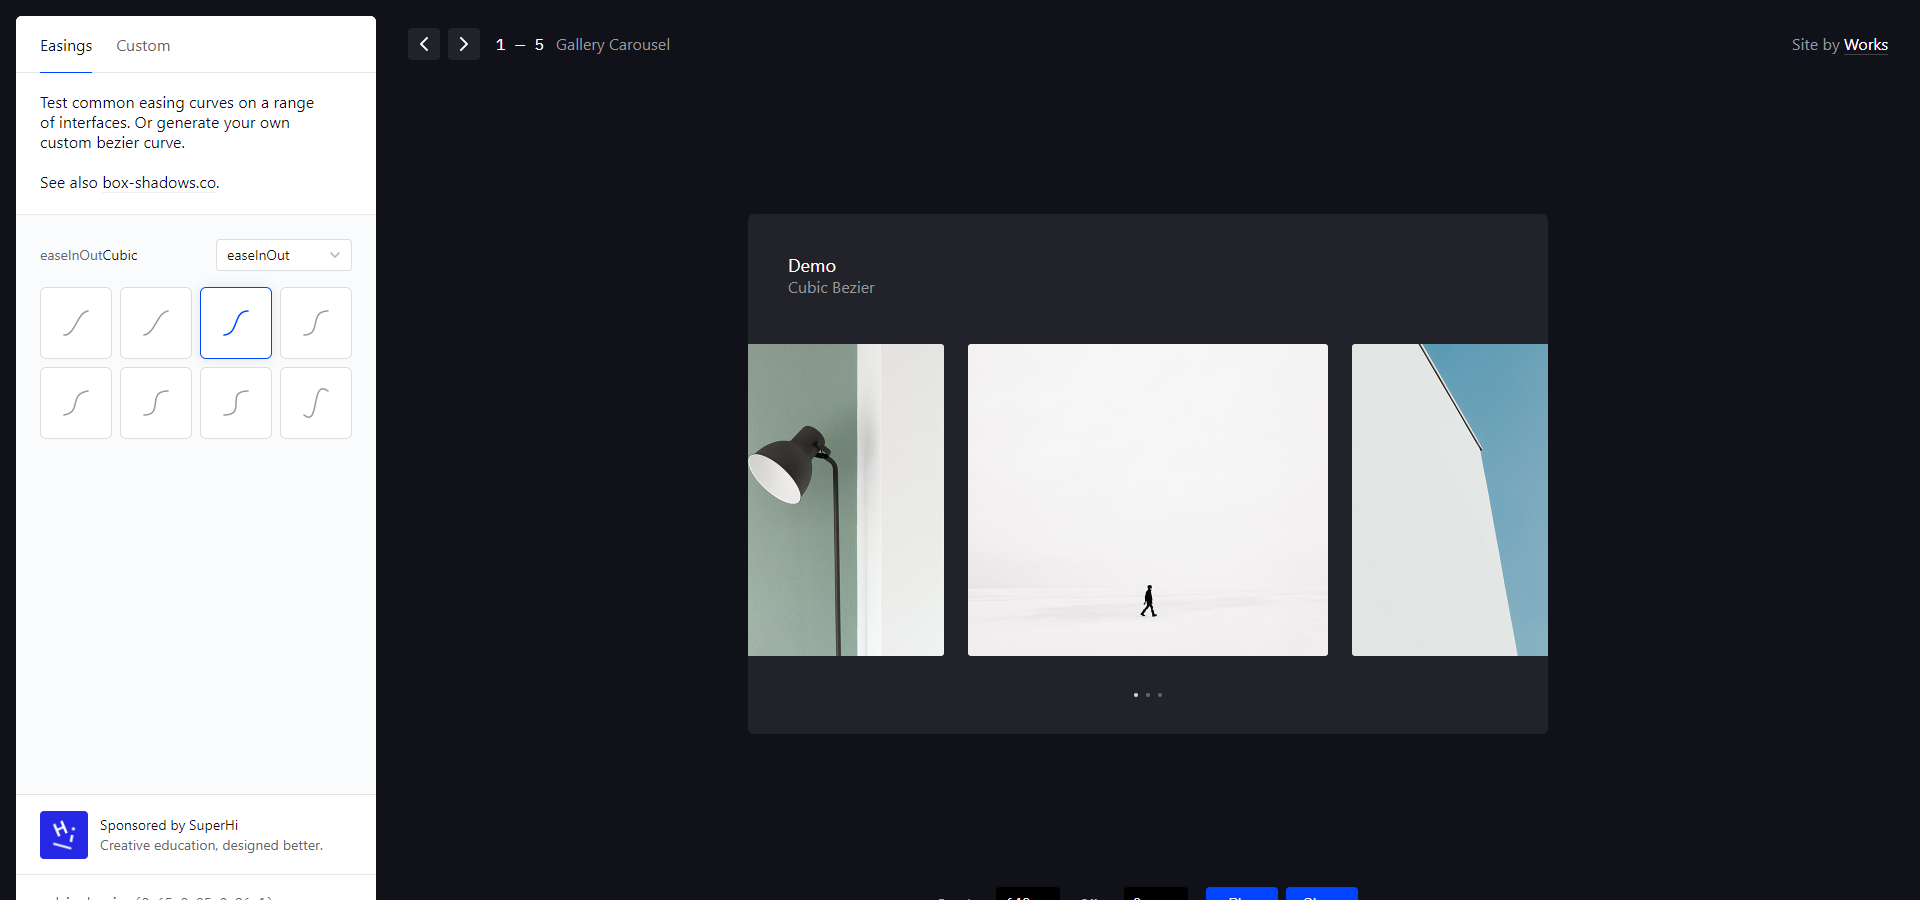
Task: Switch to the Custom tab
Action: (143, 45)
